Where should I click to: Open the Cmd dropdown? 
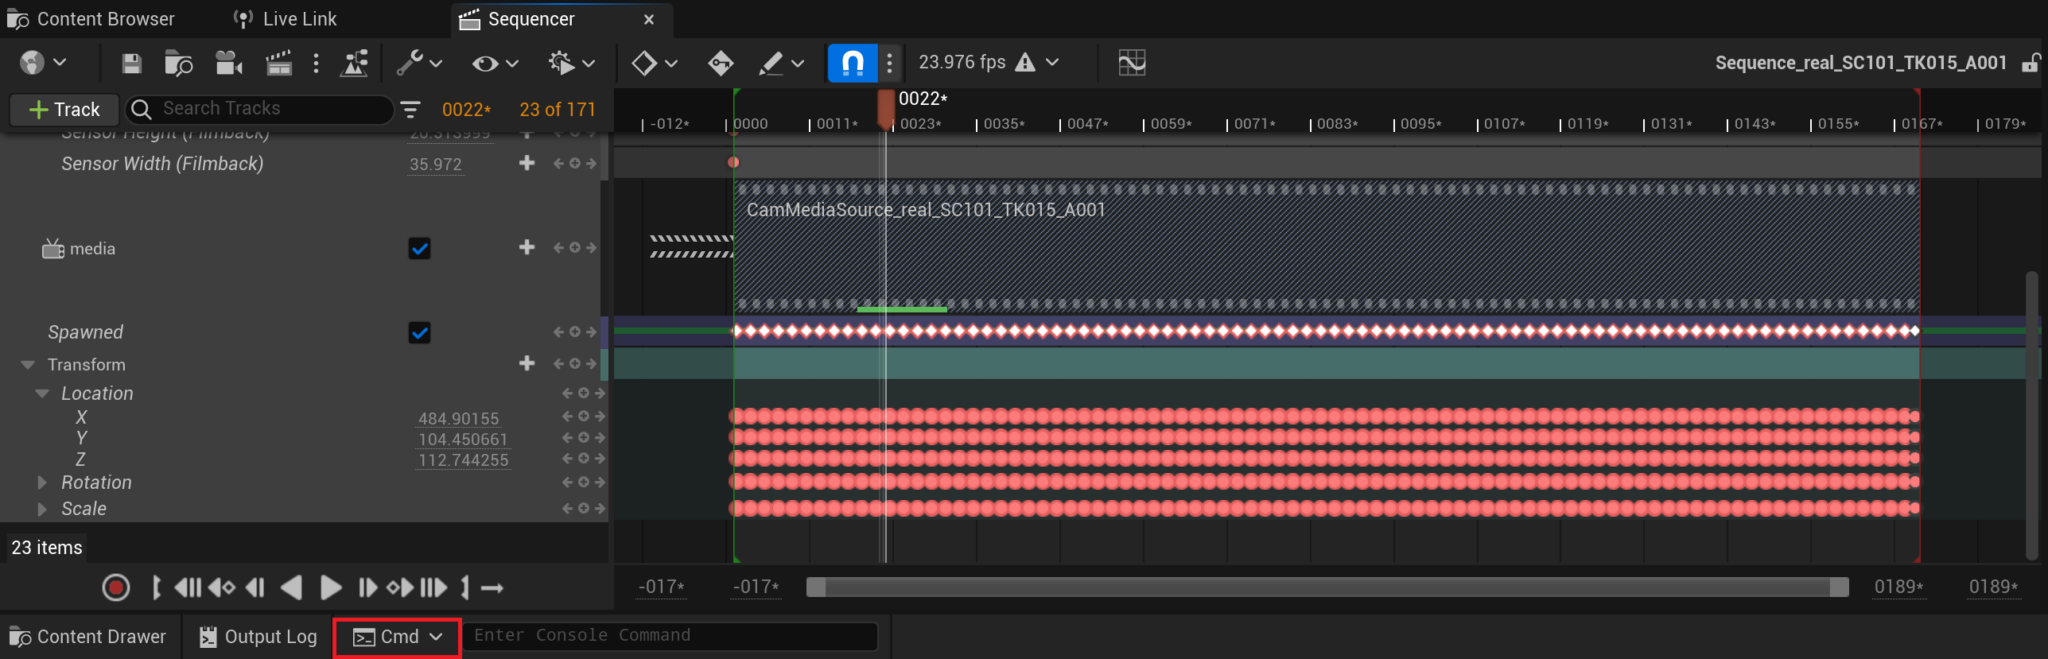tap(397, 637)
